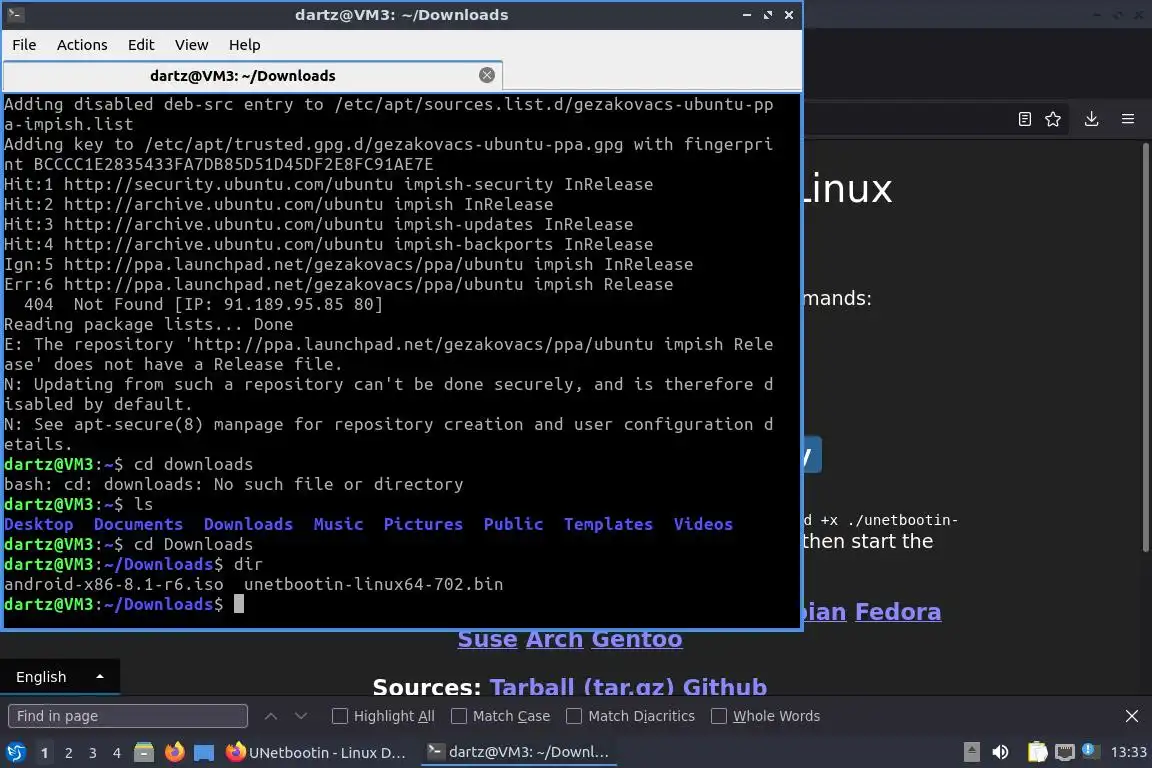Expand the English language dropdown
The image size is (1152, 768).
pyautogui.click(x=60, y=677)
